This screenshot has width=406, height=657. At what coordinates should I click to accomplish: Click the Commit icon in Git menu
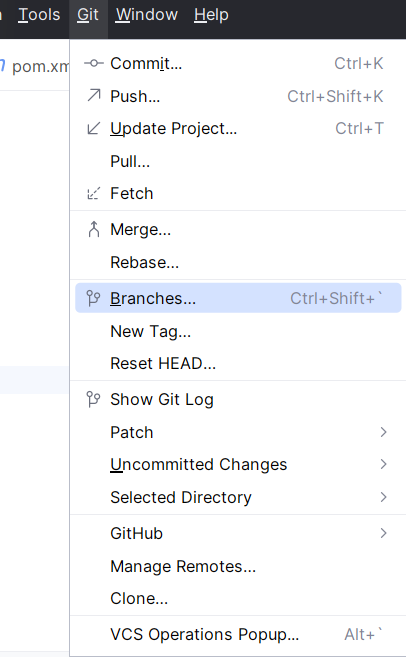pos(93,63)
